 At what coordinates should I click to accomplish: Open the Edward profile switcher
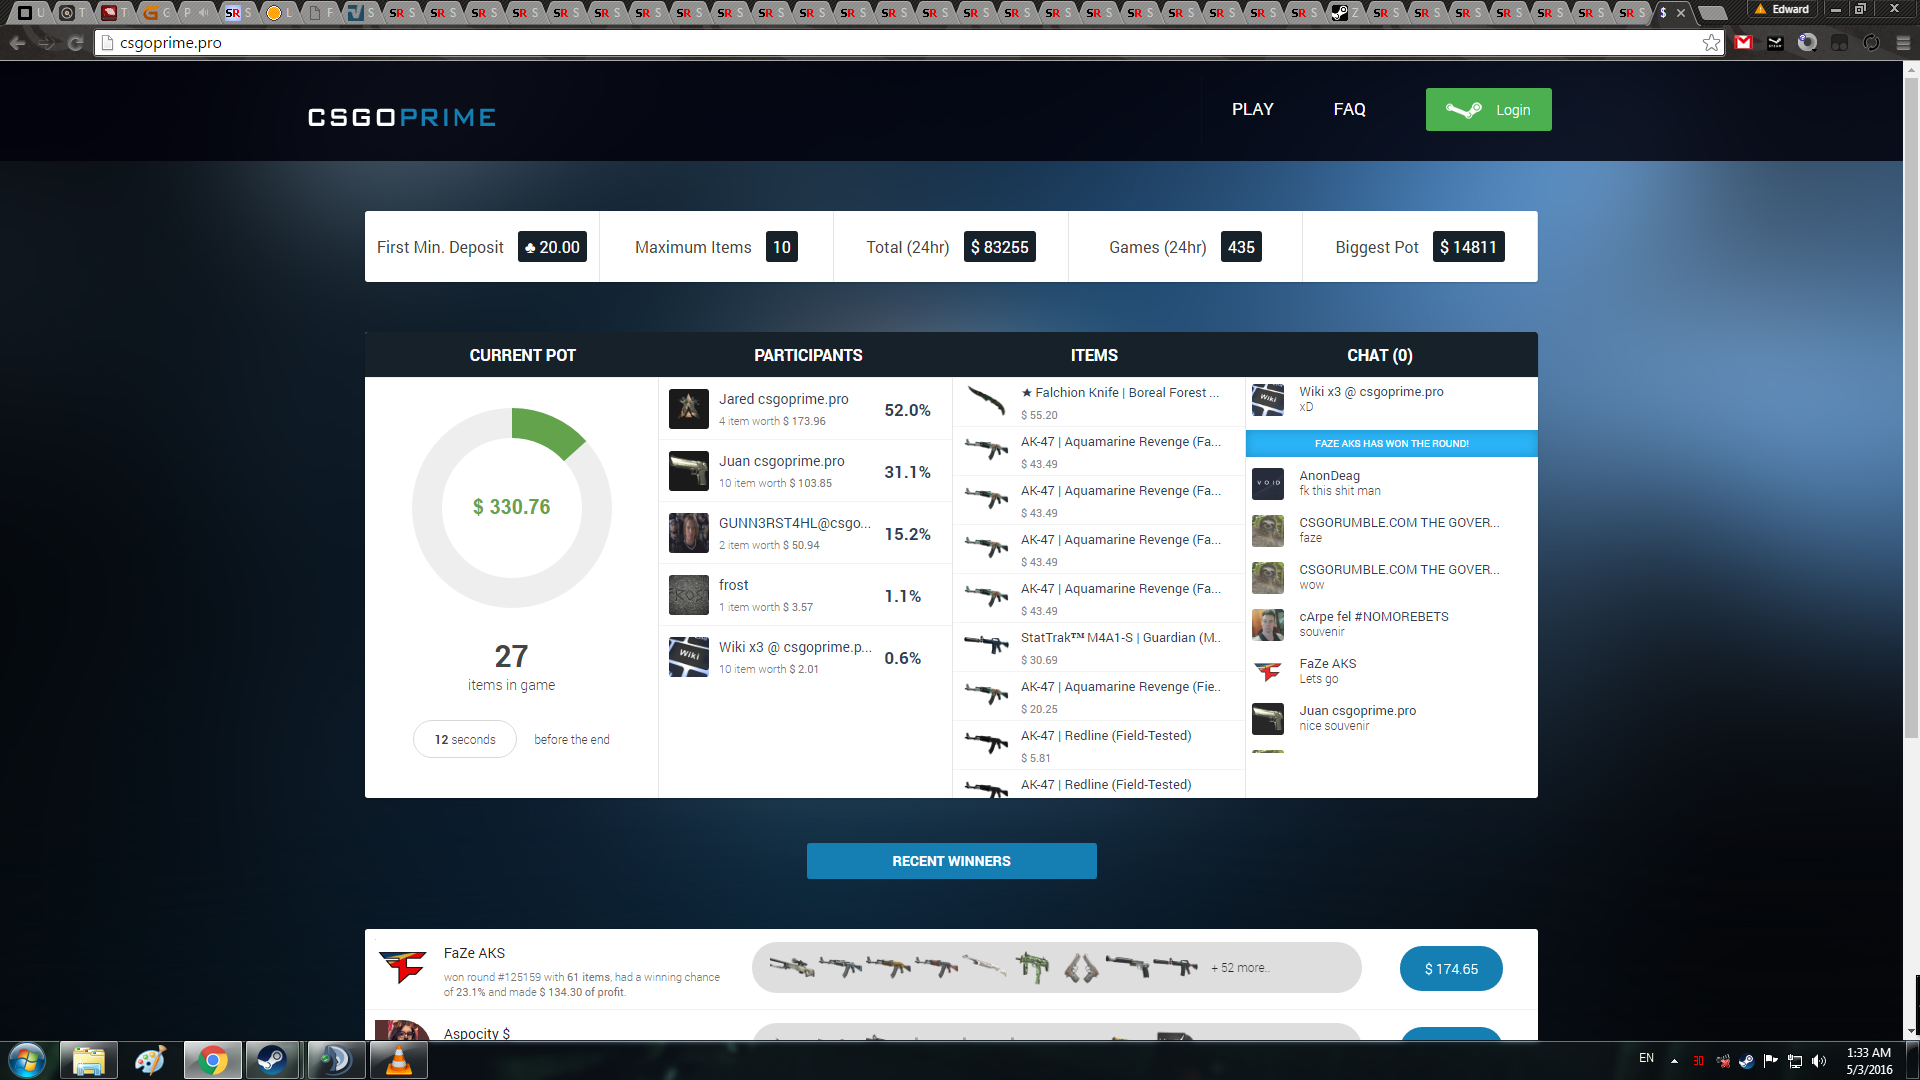pos(1782,9)
